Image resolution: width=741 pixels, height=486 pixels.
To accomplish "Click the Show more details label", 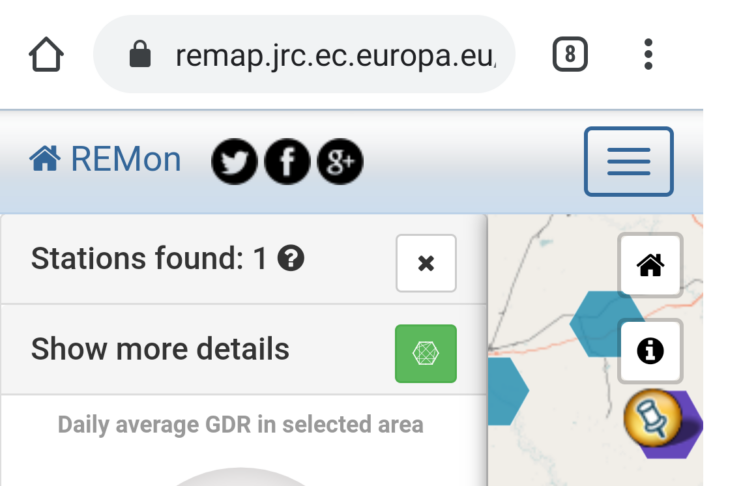I will (160, 349).
